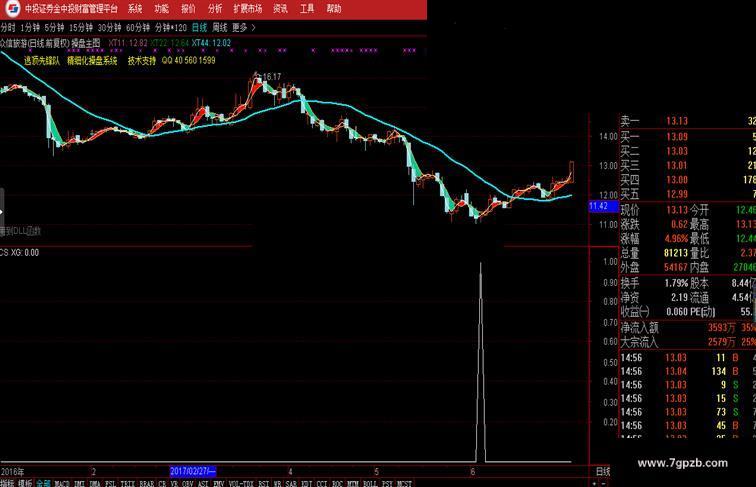Apply the TRIX indicator

pos(128,483)
